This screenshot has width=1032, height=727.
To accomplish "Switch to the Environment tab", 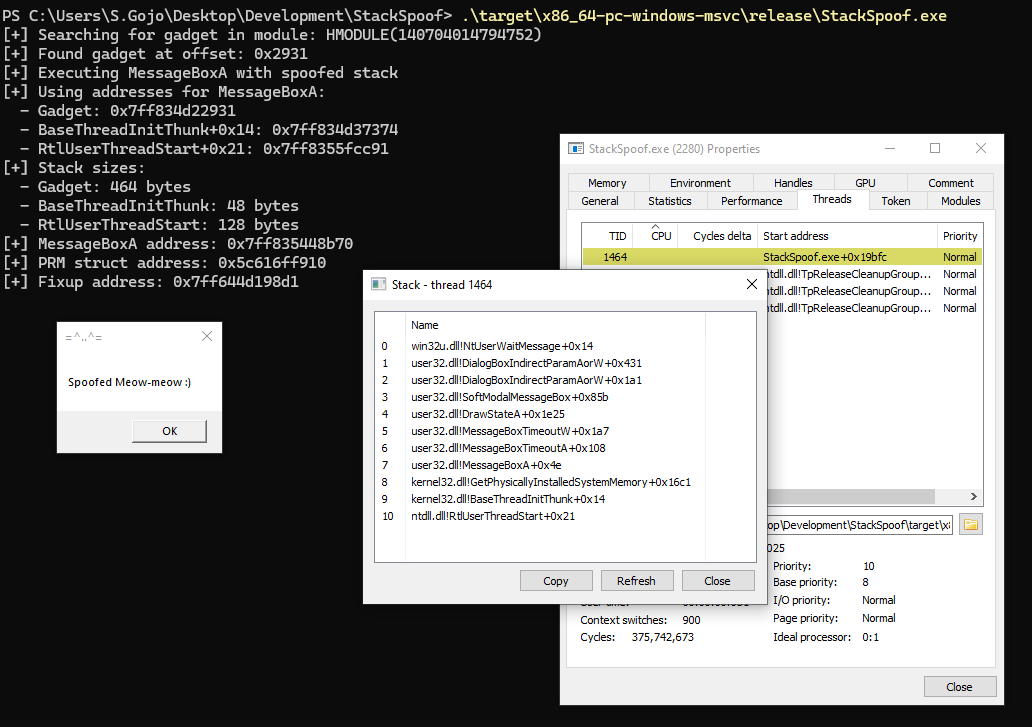I will coord(700,183).
